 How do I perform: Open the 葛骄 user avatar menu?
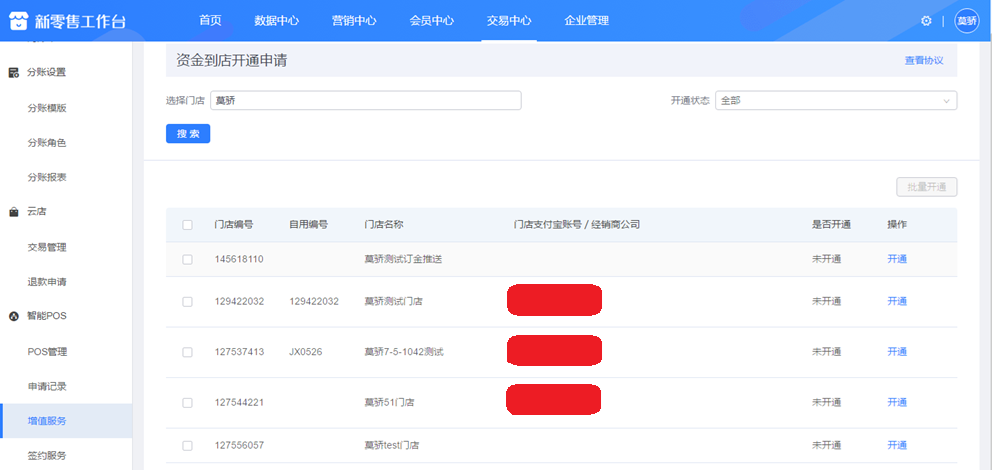966,21
